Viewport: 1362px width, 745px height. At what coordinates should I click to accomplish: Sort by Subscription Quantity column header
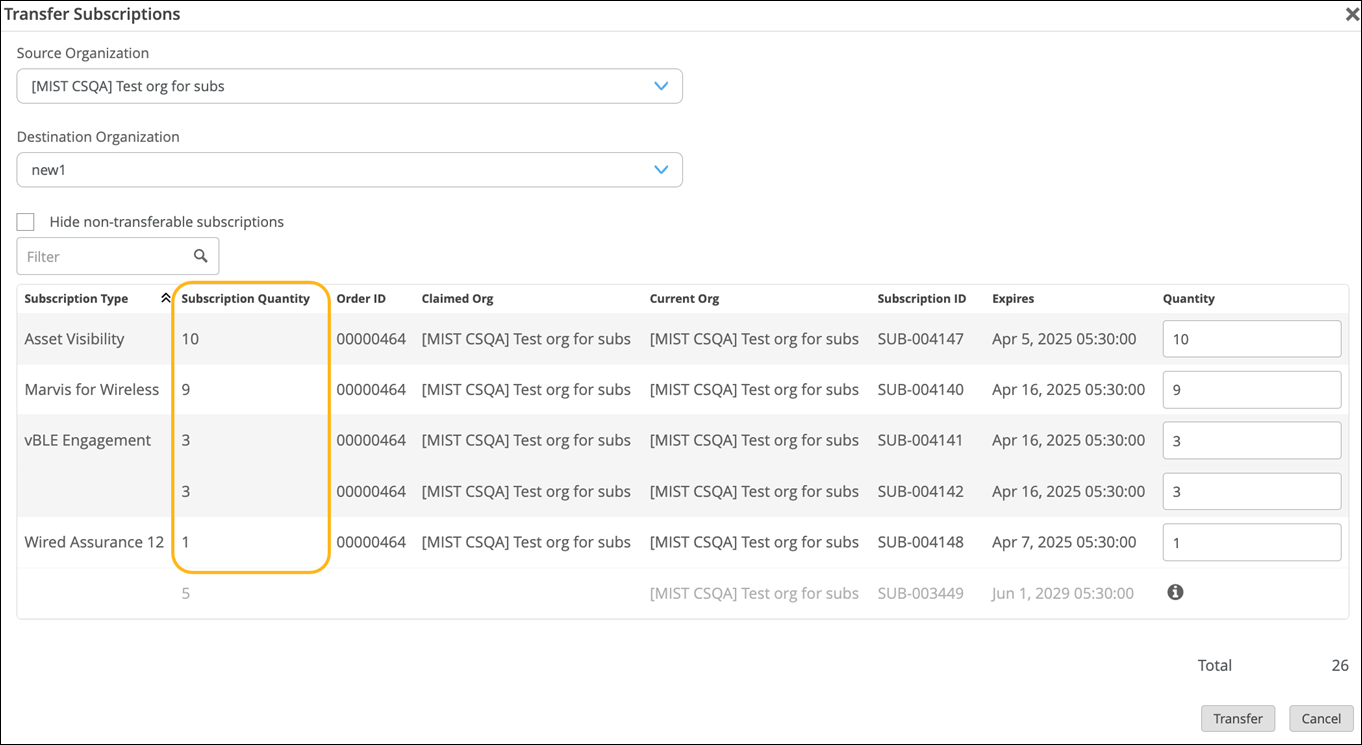pos(245,298)
